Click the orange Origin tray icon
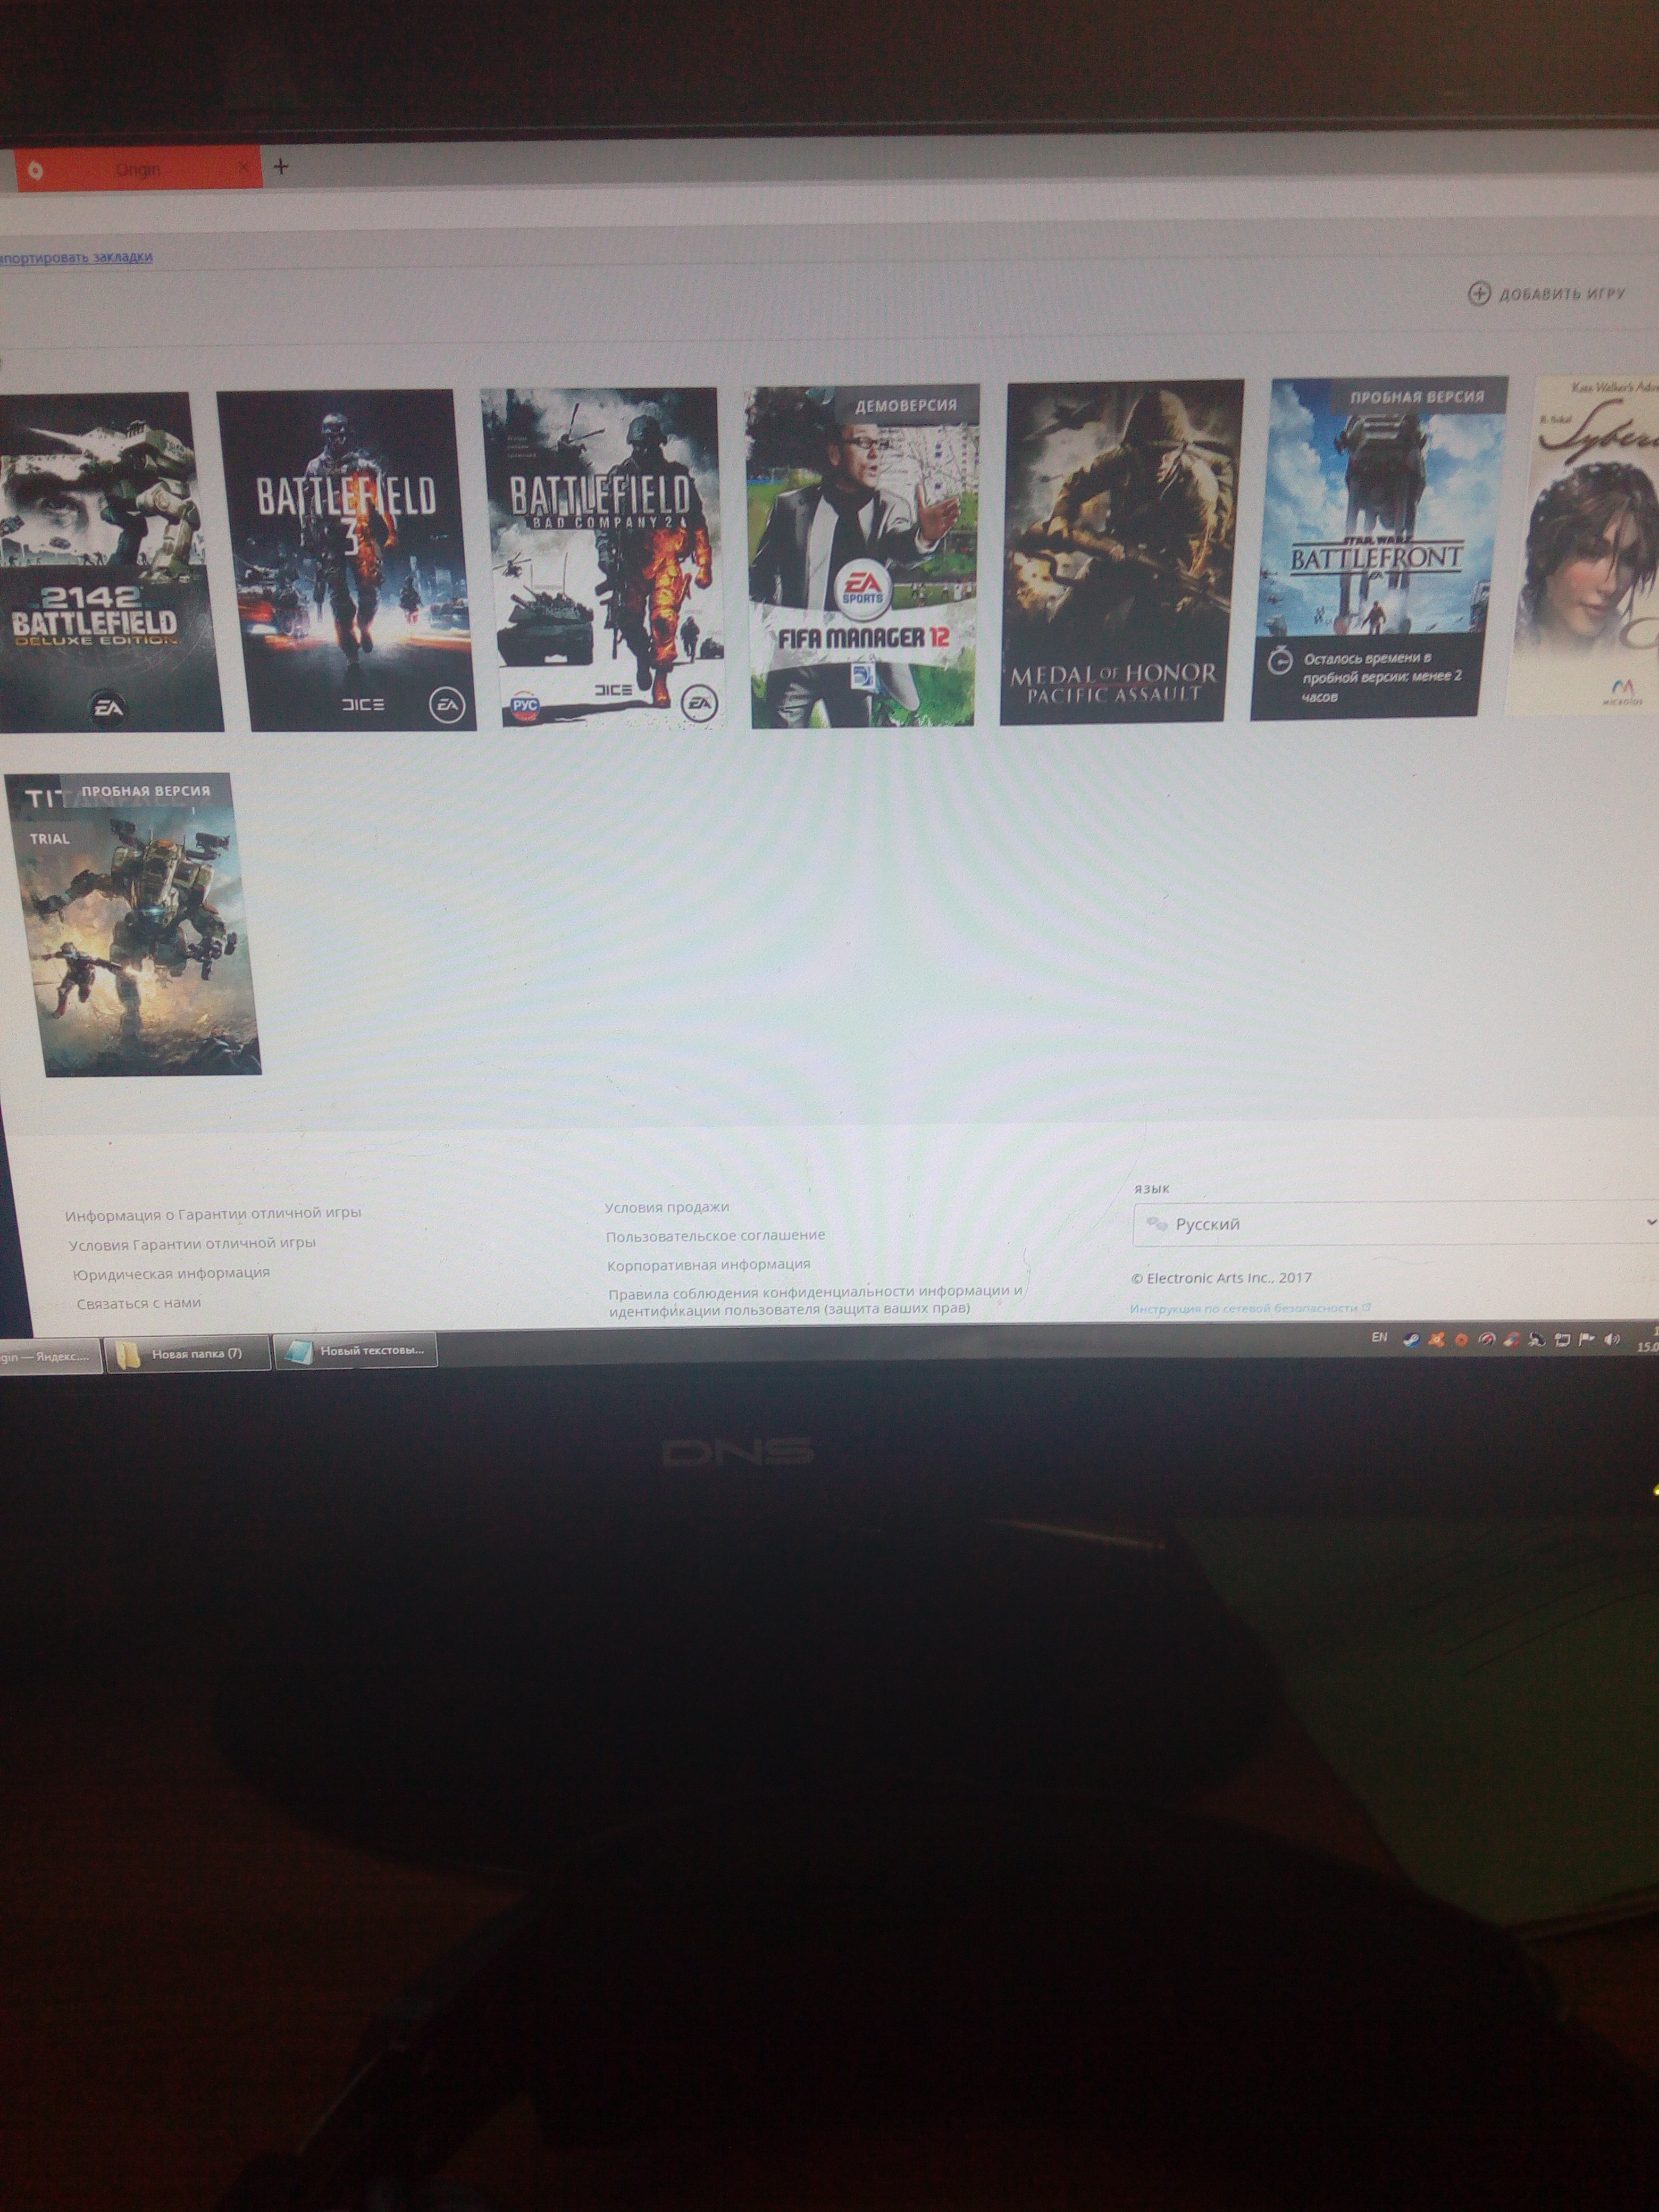This screenshot has height=2212, width=1659. click(x=1461, y=1340)
